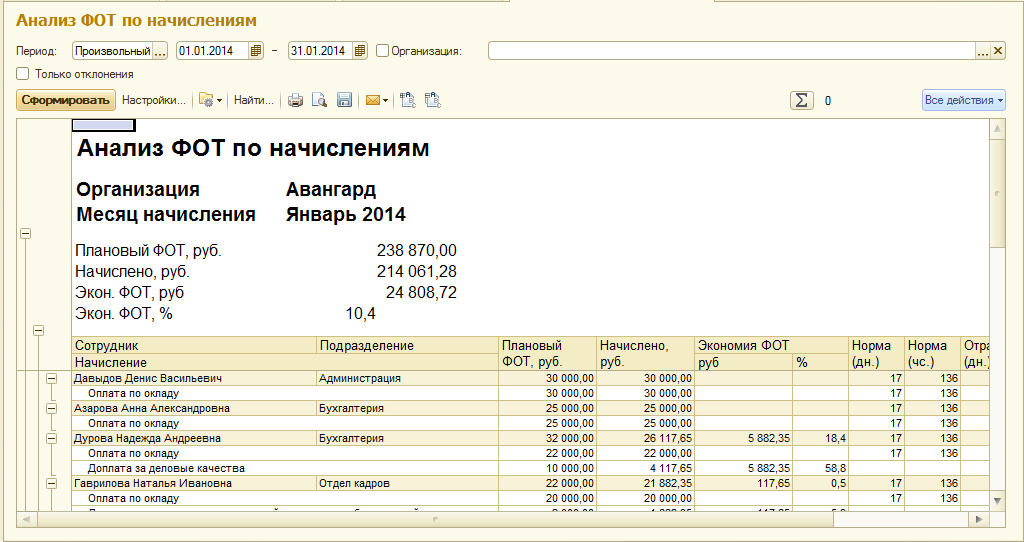Select value 4 117,65 accrued cell
The width and height of the screenshot is (1024, 542).
646,468
